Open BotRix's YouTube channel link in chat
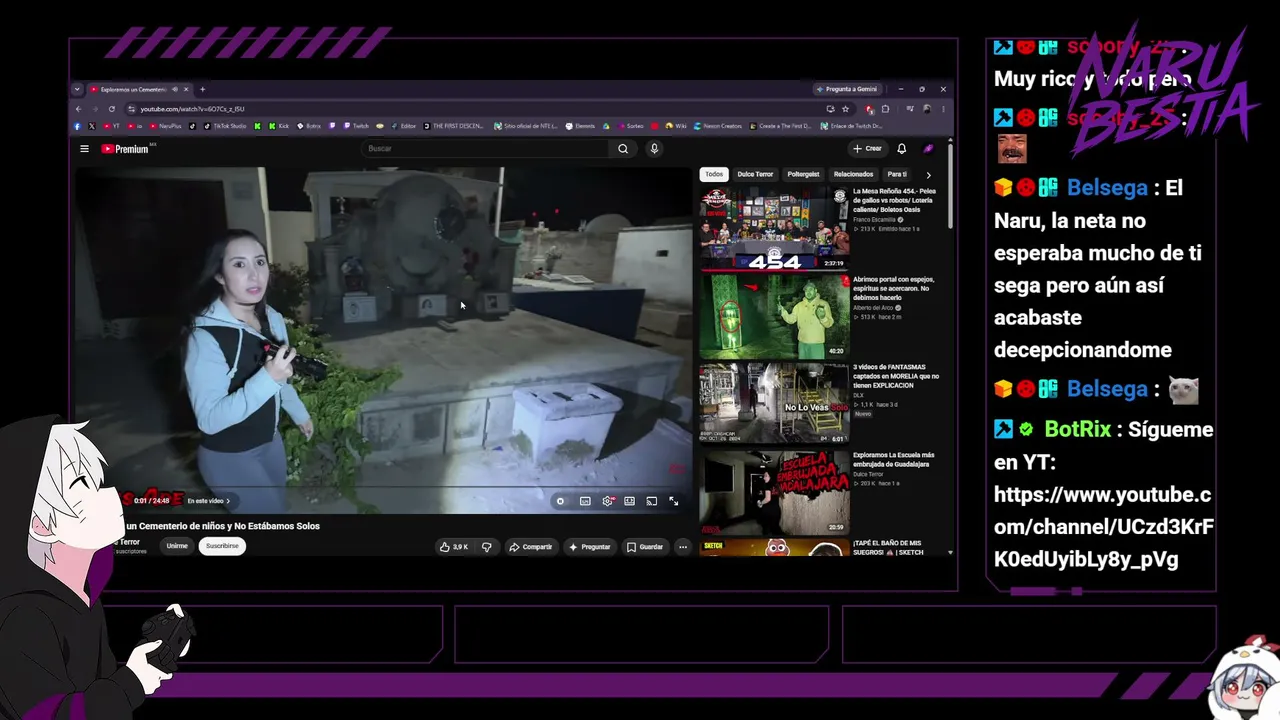 [x=1103, y=527]
